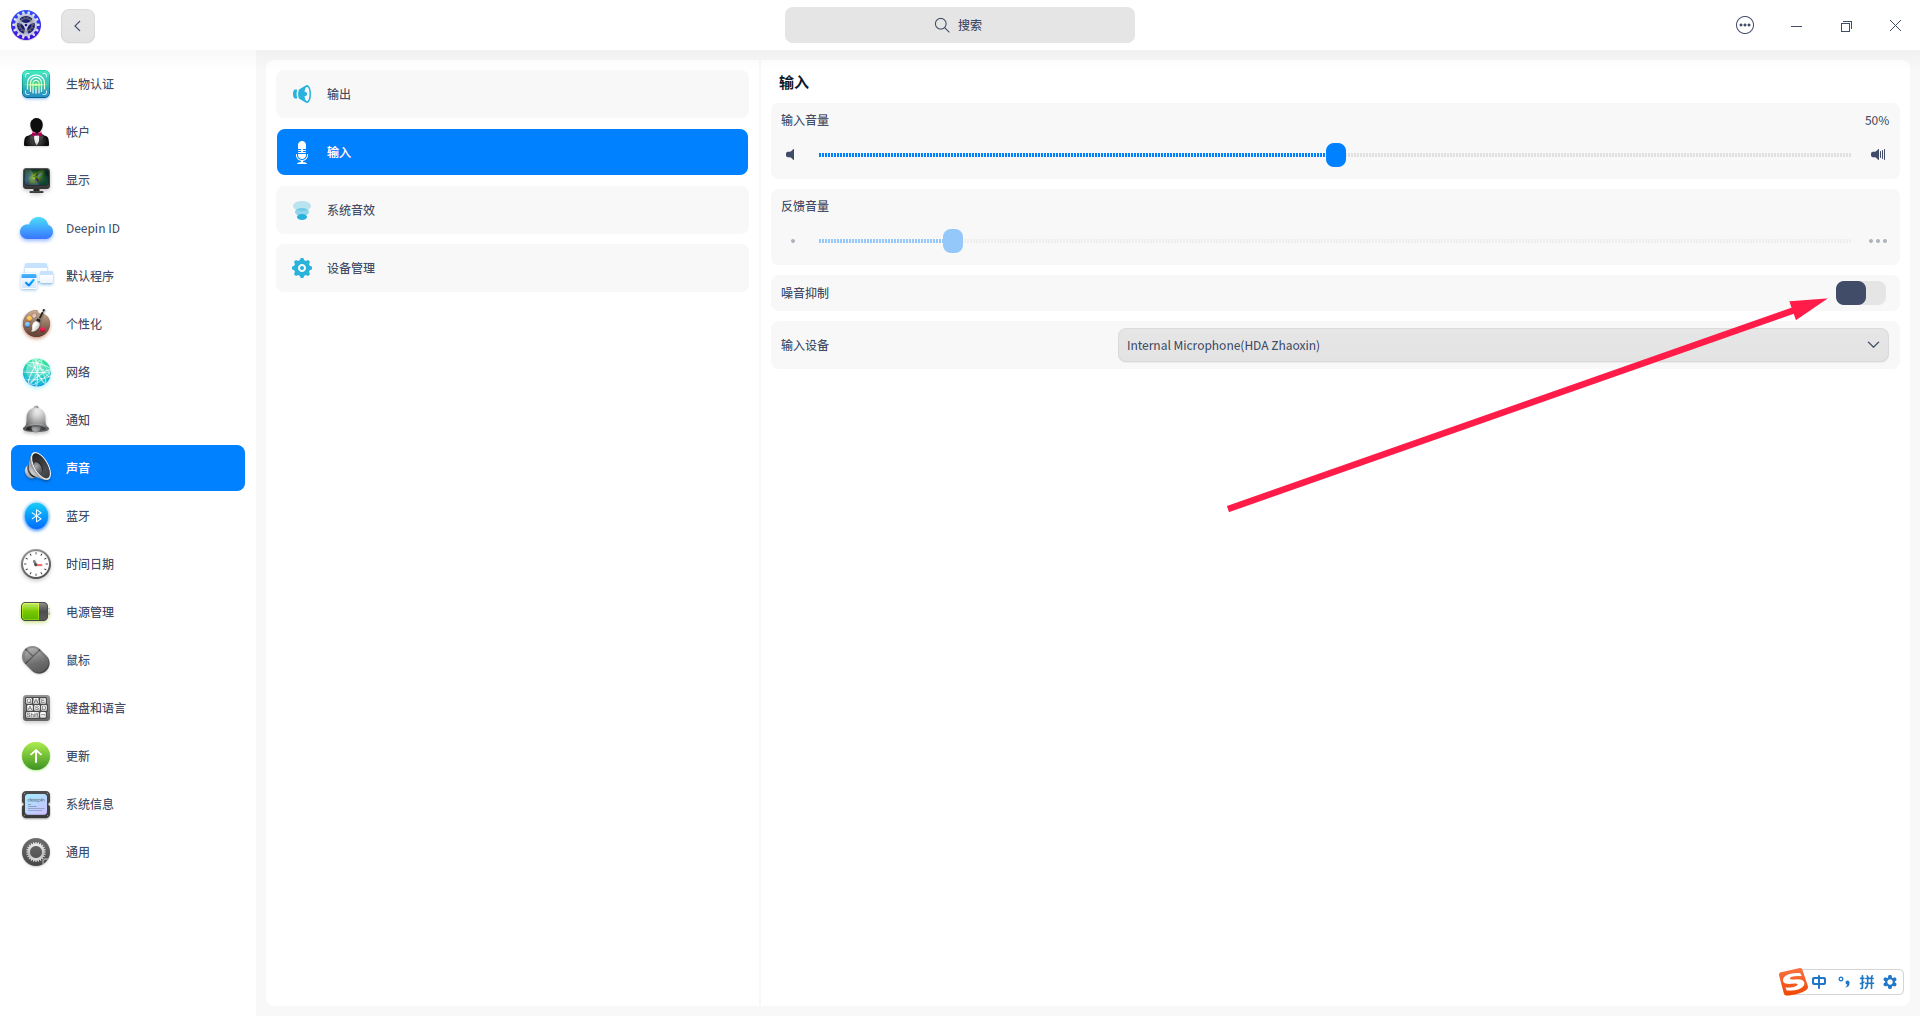This screenshot has height=1016, width=1920.
Task: Open the 设备管理 section
Action: (512, 268)
